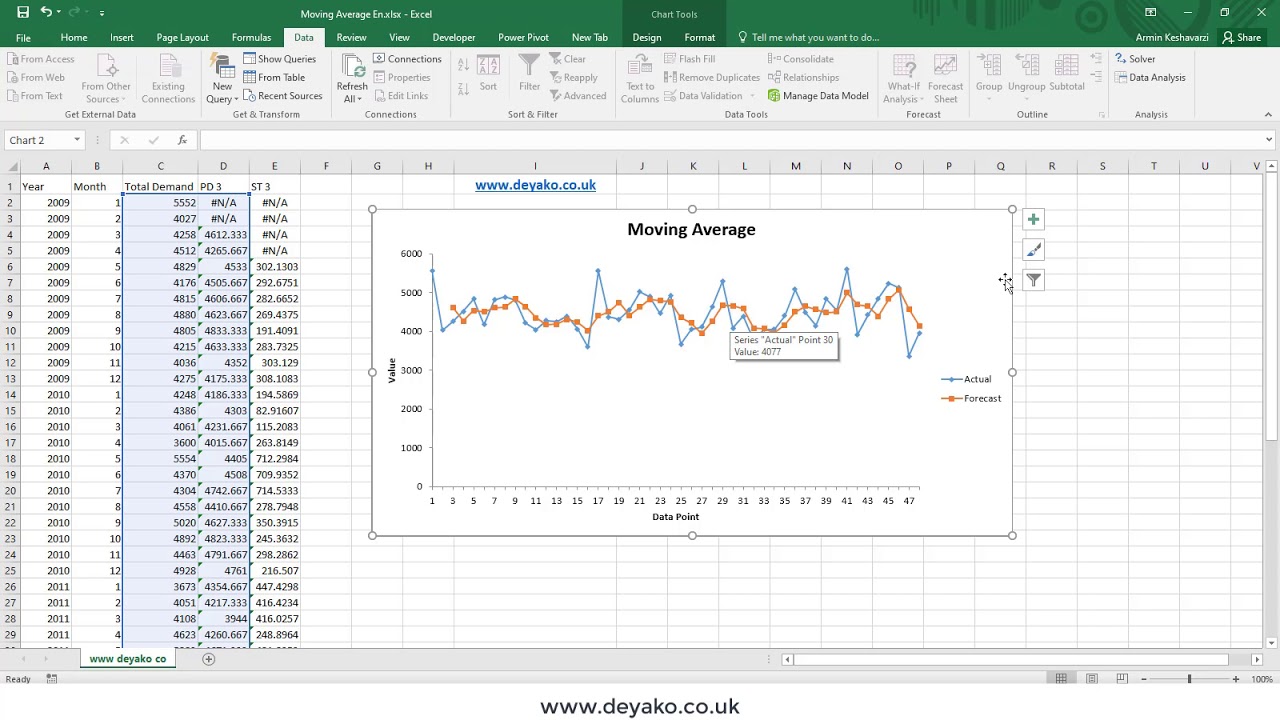The image size is (1280, 720).
Task: Click Sort Z to A icon
Action: point(463,87)
